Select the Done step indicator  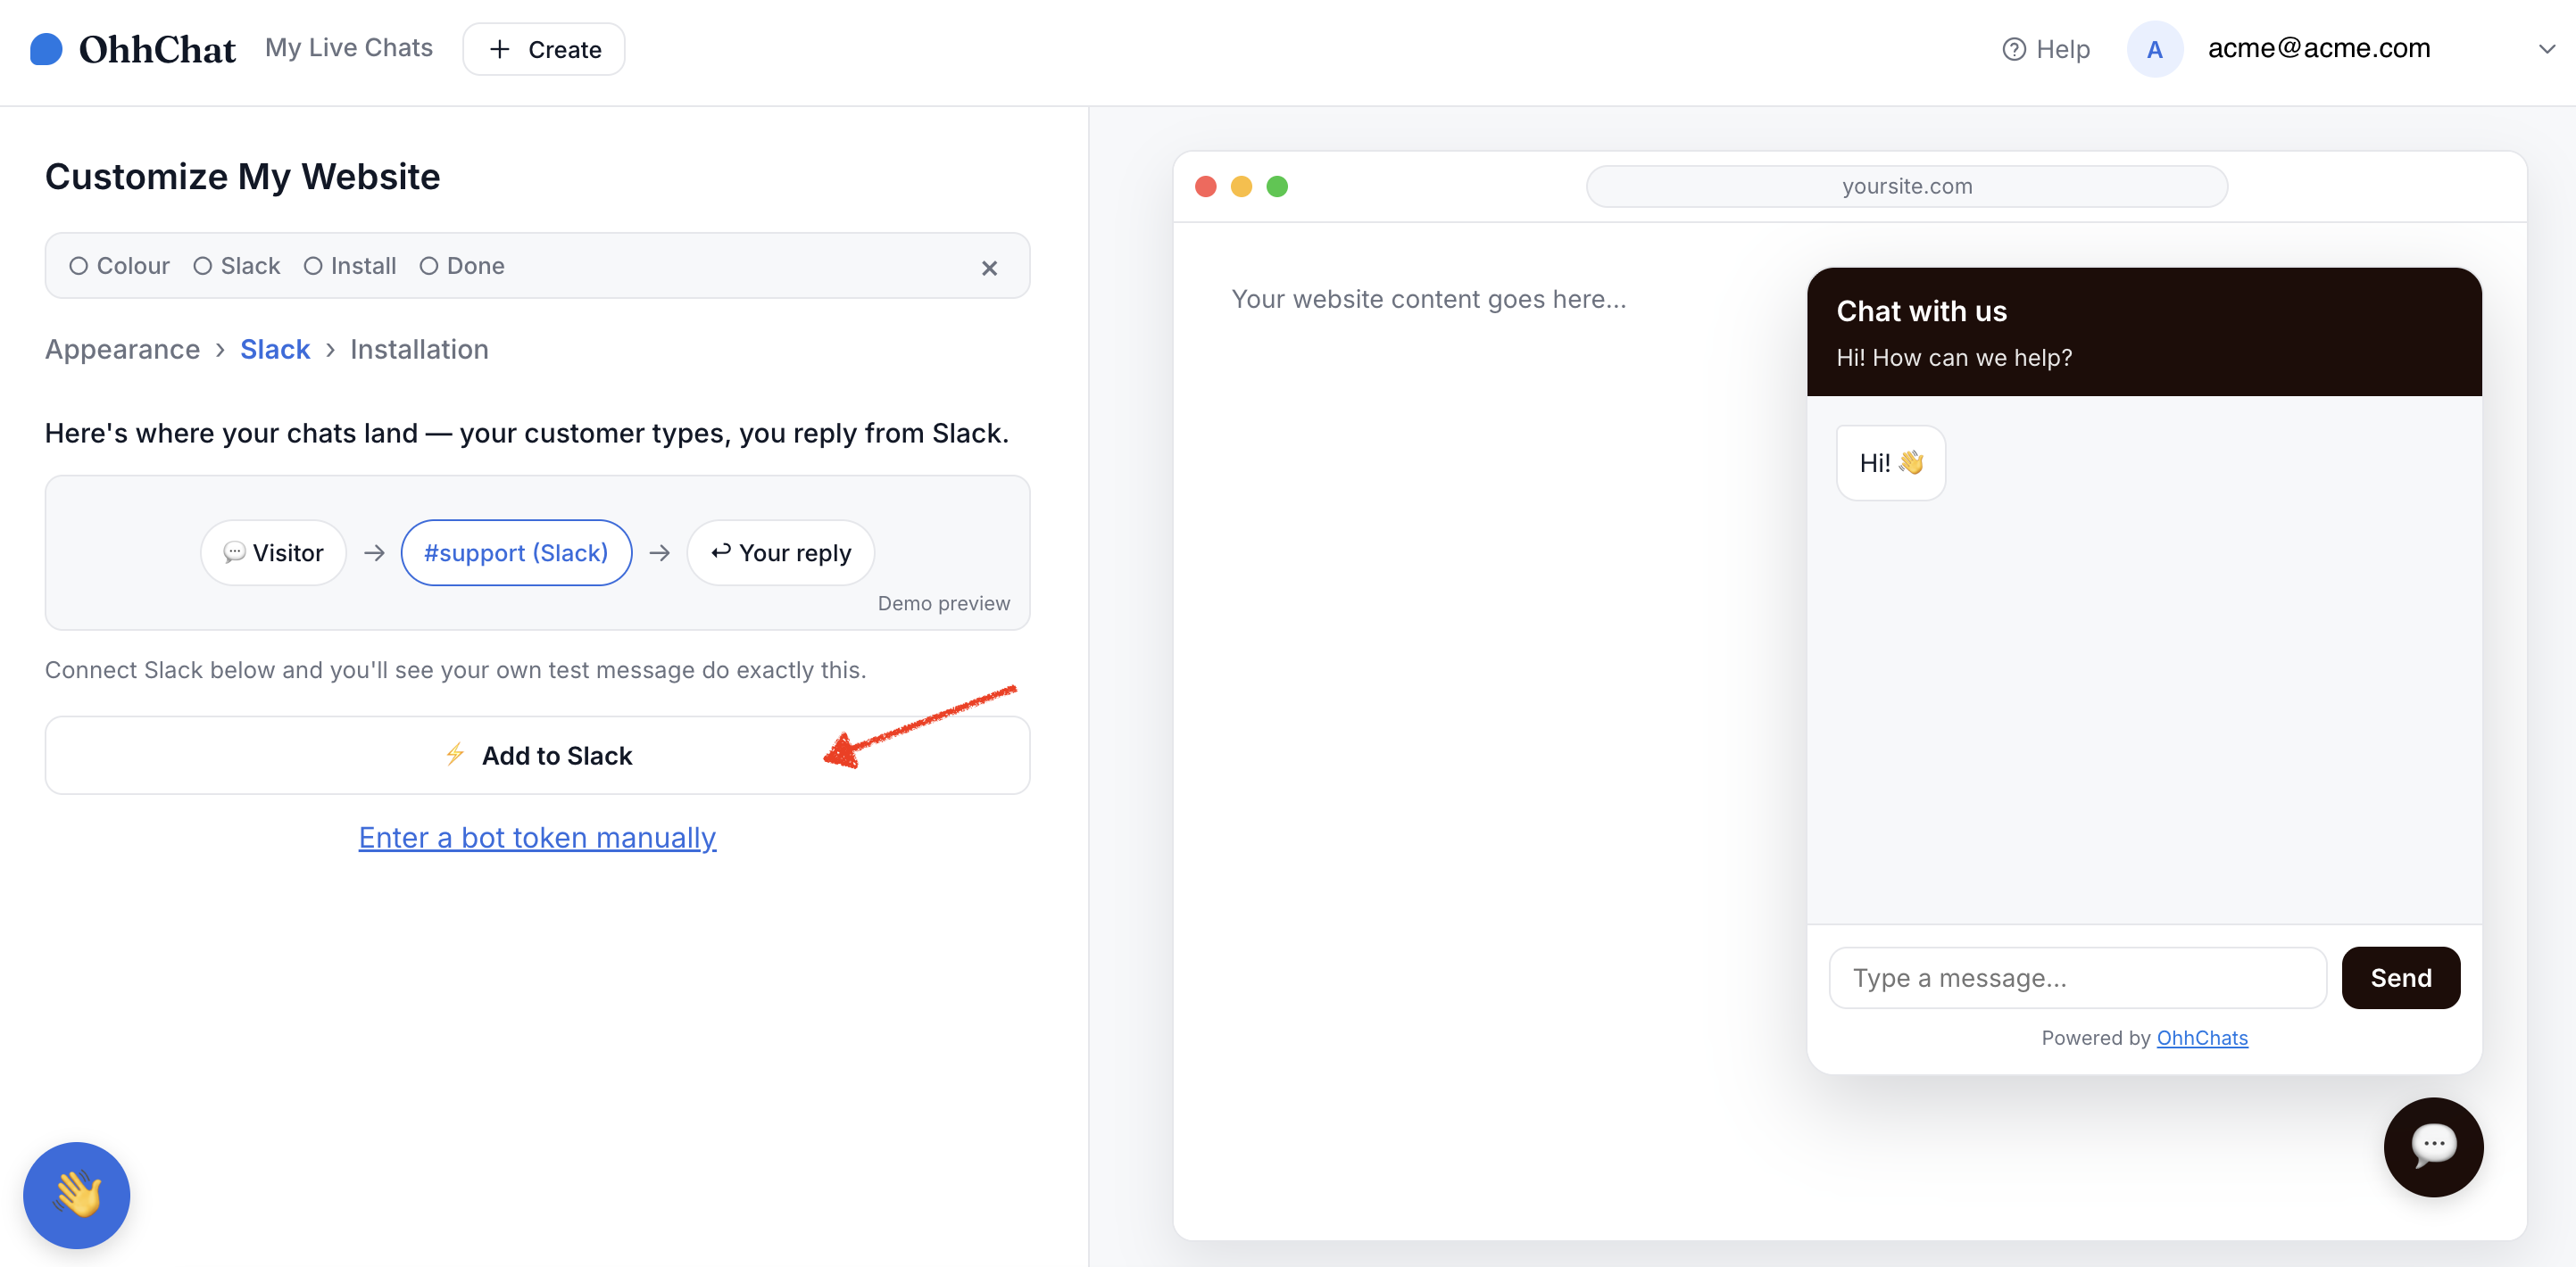[461, 266]
